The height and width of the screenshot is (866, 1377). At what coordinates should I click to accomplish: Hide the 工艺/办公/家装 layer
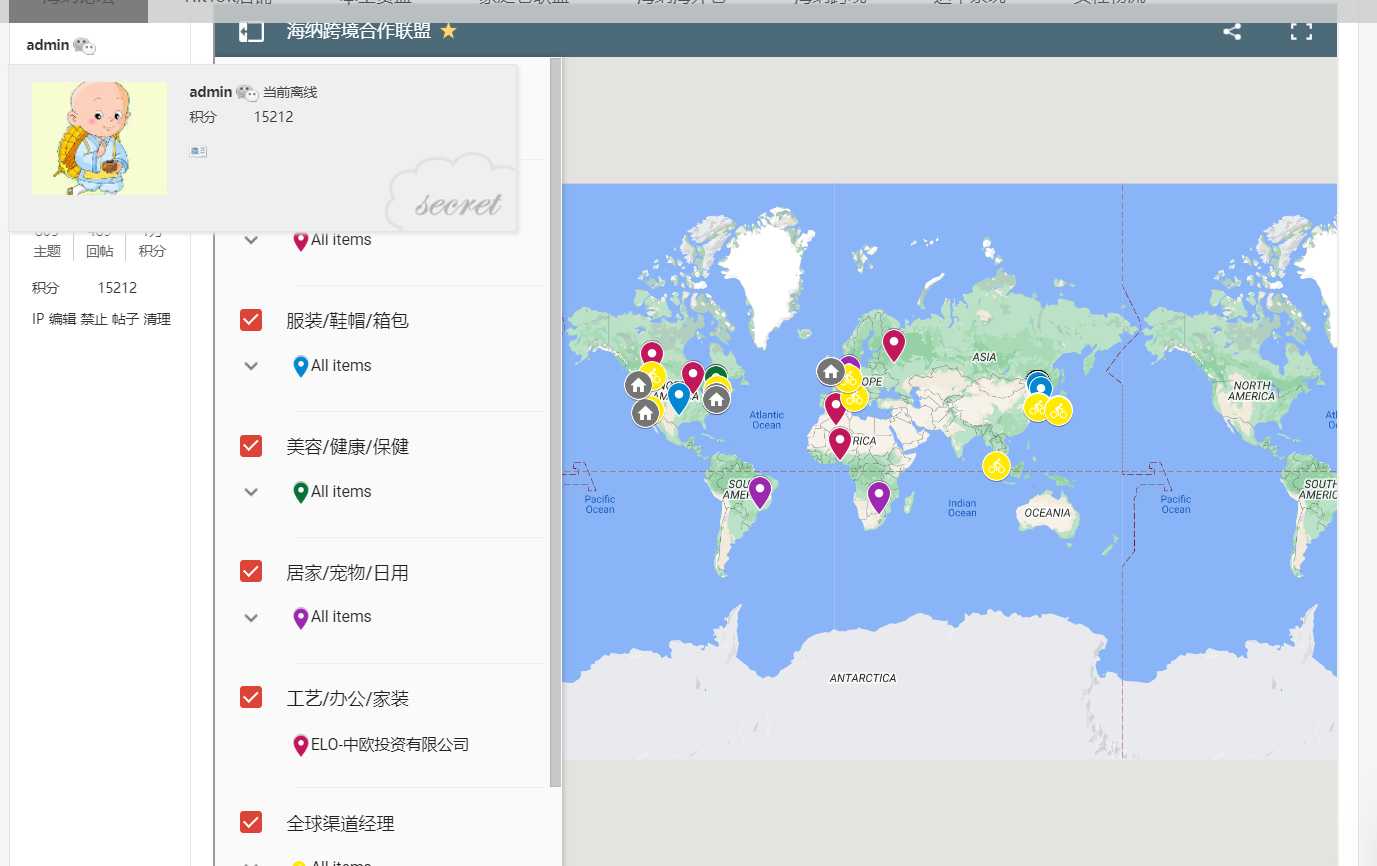tap(251, 698)
